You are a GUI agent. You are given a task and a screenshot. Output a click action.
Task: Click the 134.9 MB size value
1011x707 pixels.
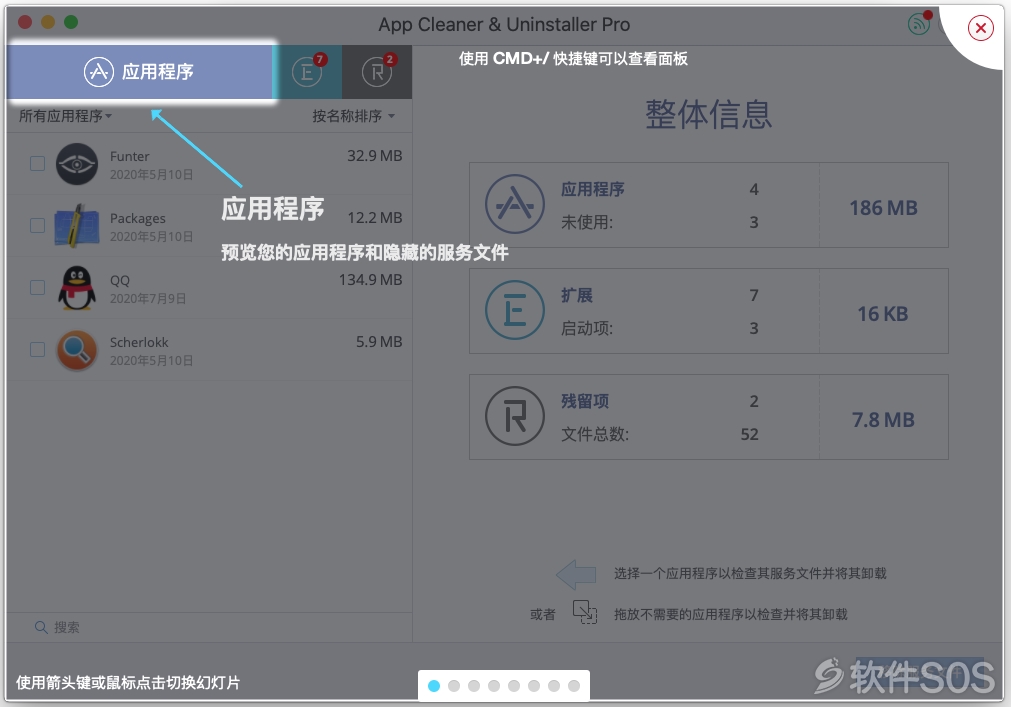tap(371, 280)
